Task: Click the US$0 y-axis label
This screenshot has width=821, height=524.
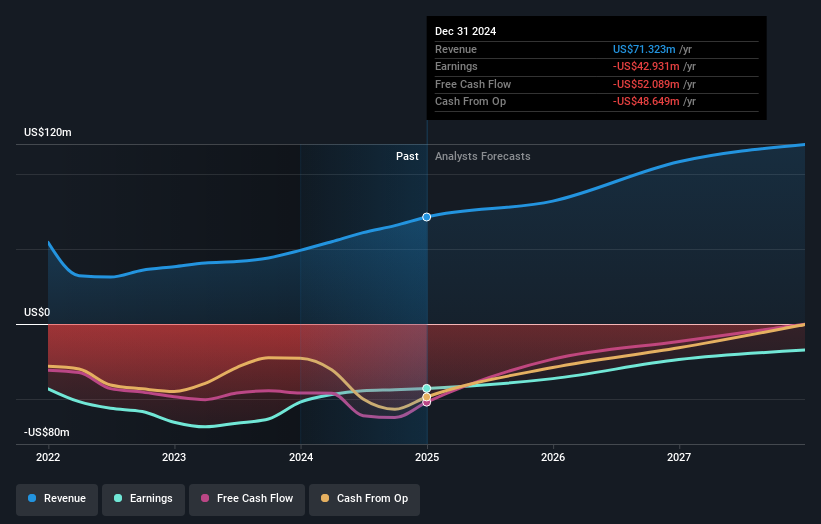Action: pyautogui.click(x=37, y=313)
